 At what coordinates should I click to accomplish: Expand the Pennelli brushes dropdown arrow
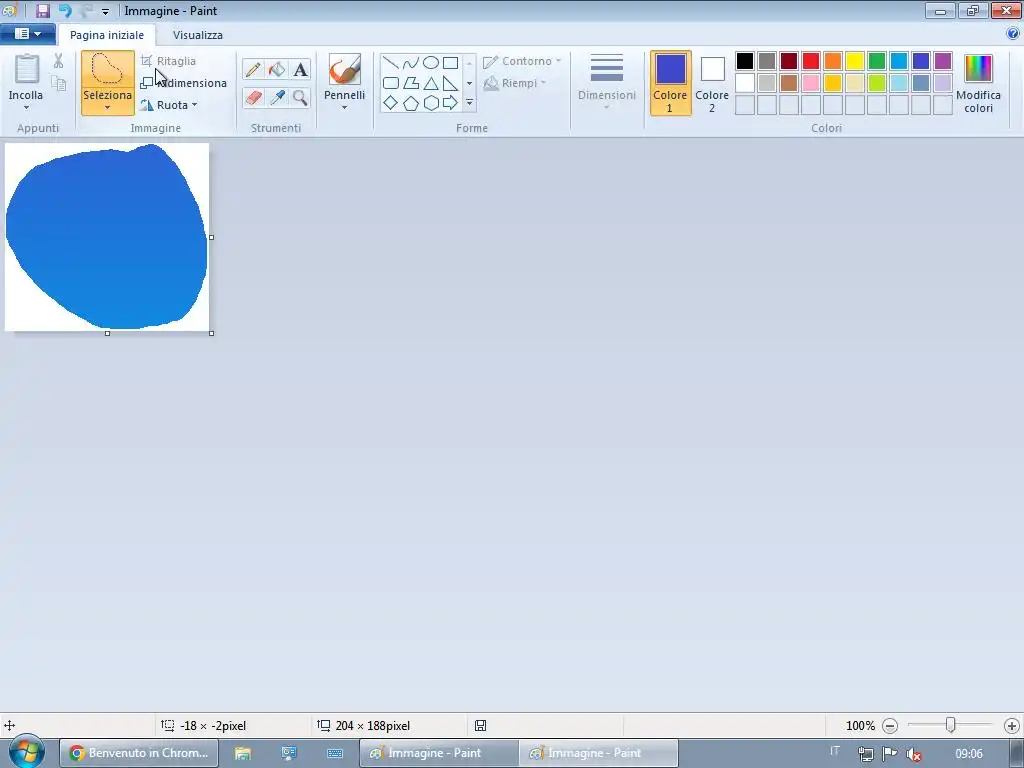tap(344, 108)
